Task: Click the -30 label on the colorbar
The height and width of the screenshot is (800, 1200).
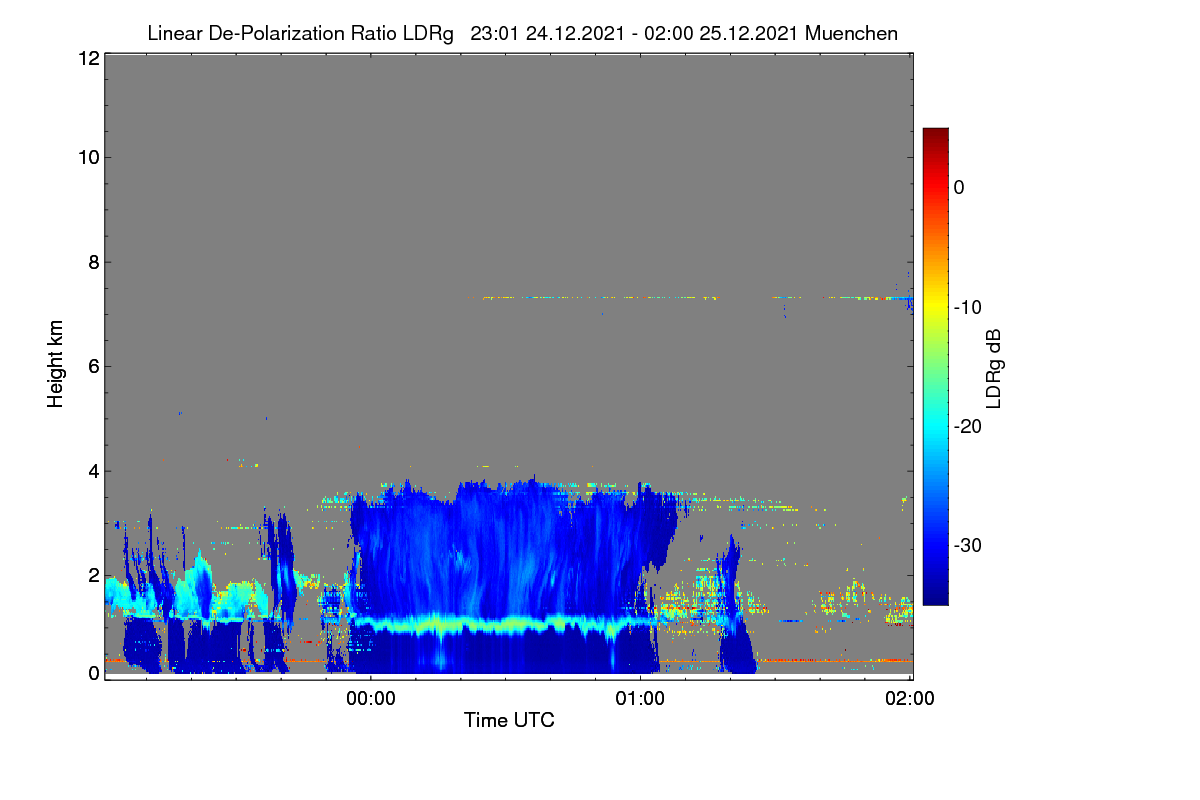Action: click(x=968, y=545)
